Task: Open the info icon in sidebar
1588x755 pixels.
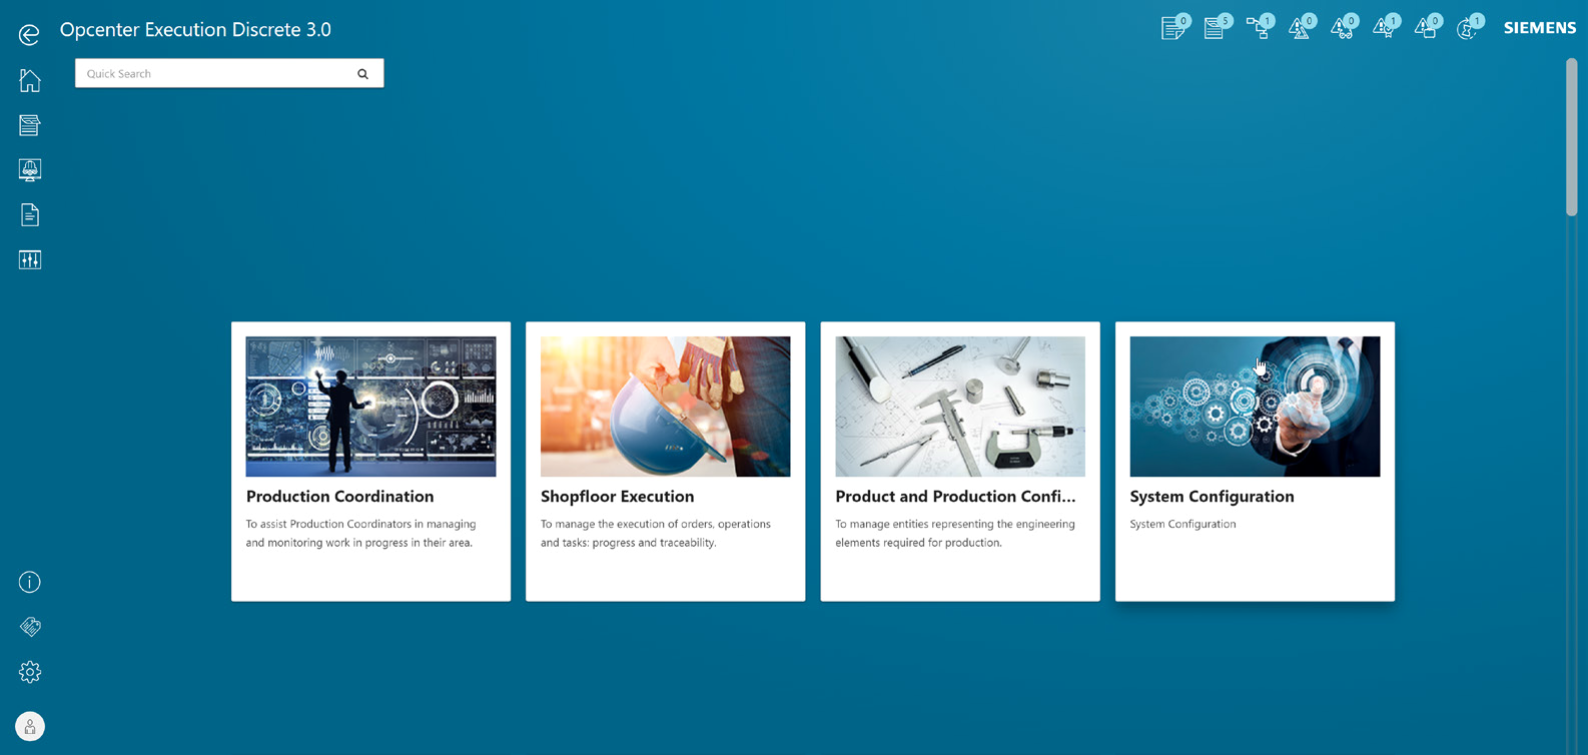Action: point(29,582)
